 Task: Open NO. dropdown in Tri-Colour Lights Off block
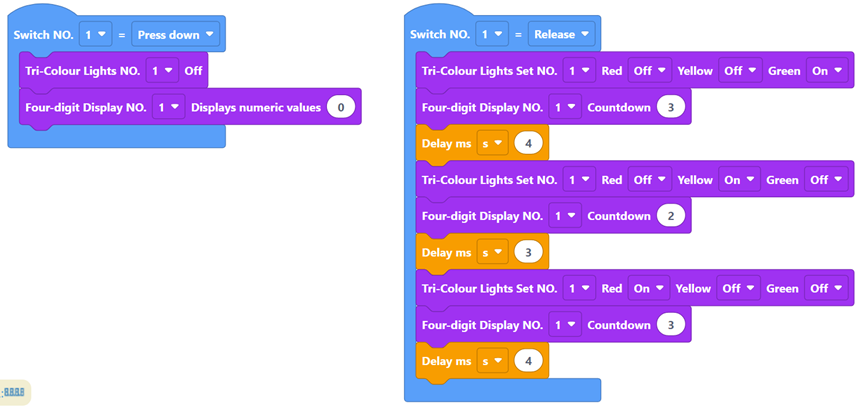point(161,71)
